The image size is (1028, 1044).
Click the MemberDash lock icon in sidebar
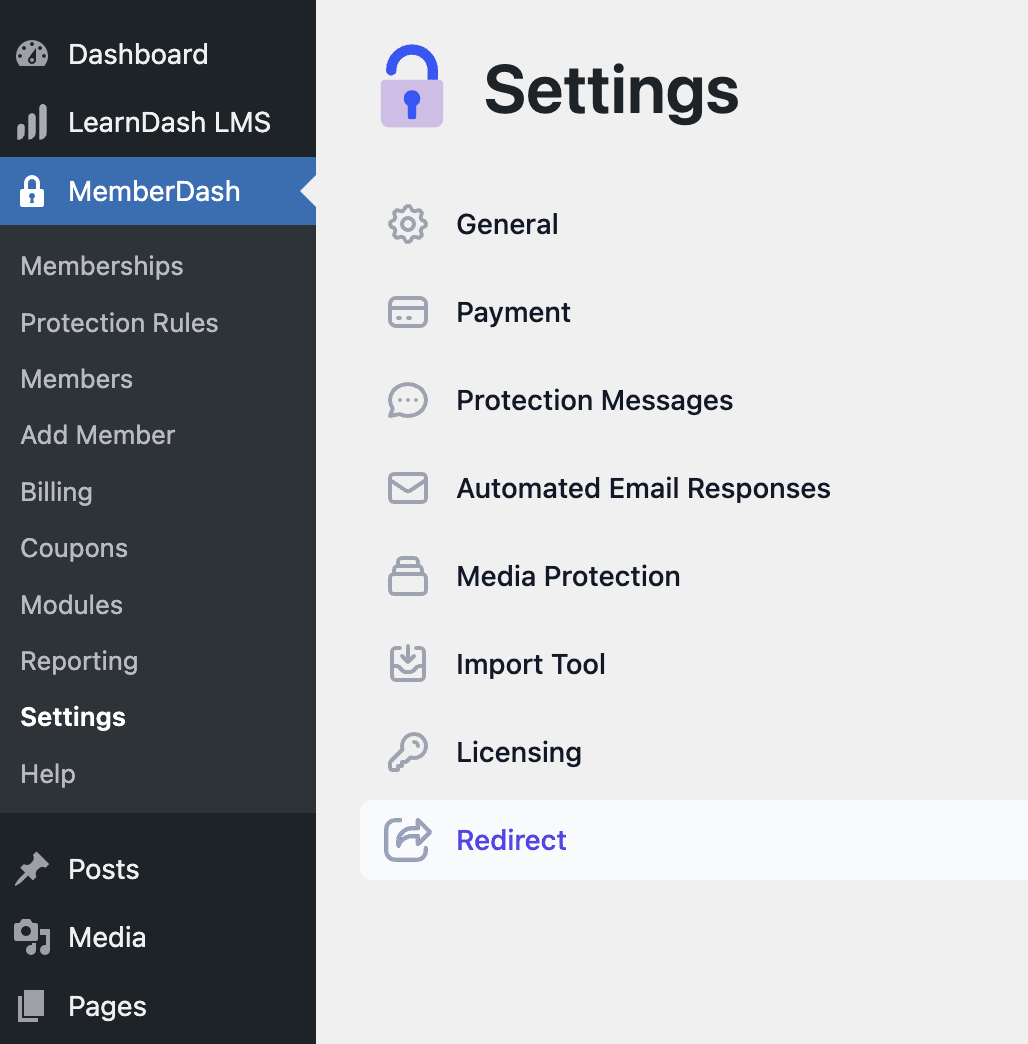coord(32,192)
